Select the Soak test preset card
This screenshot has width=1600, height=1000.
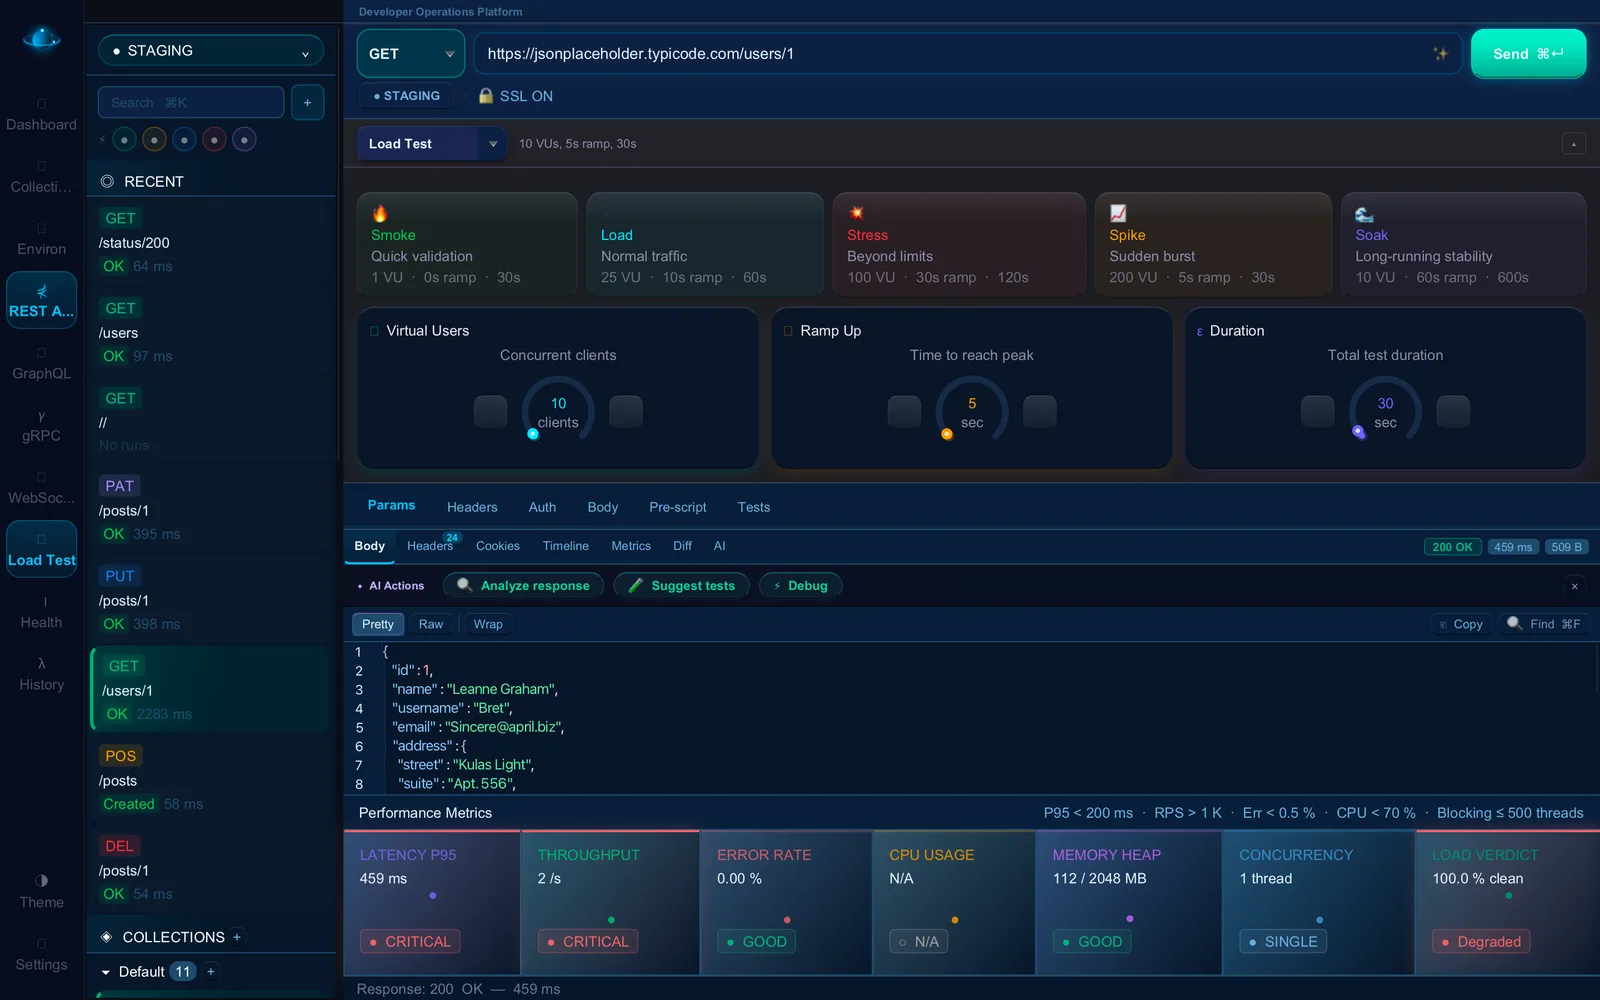point(1463,244)
